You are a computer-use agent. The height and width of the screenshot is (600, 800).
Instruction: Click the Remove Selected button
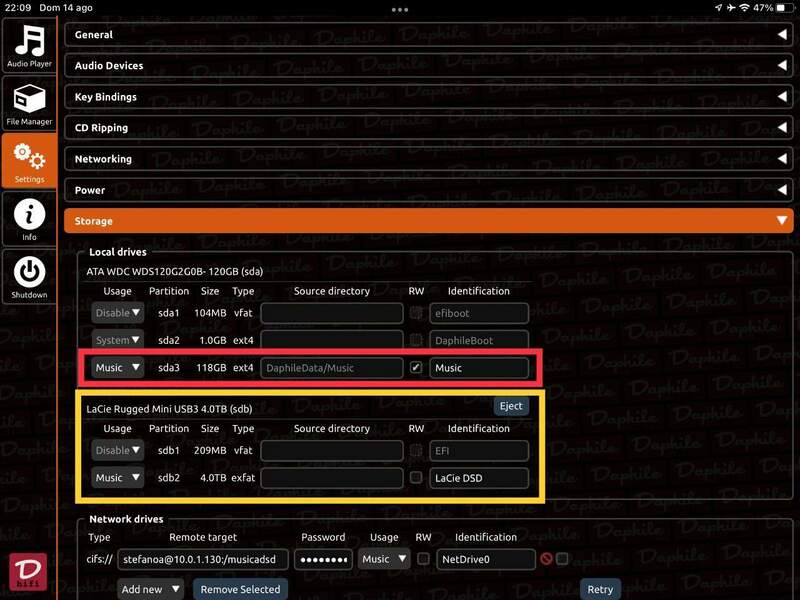pyautogui.click(x=240, y=589)
